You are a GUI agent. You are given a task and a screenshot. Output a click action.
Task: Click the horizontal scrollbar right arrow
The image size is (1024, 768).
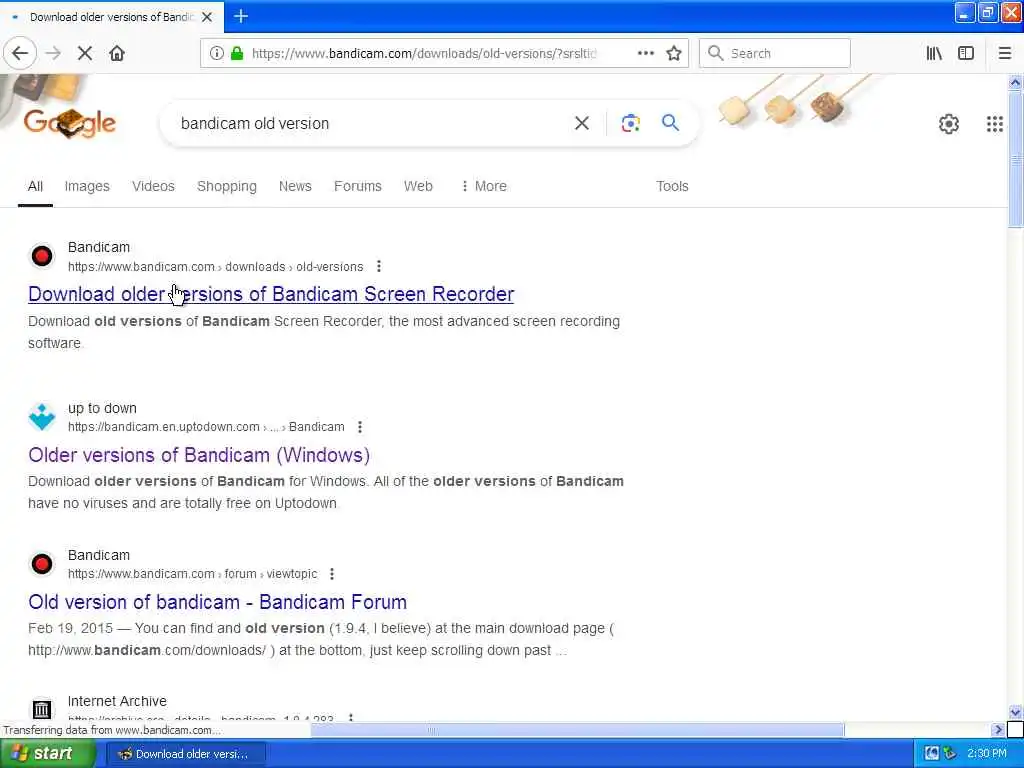pyautogui.click(x=997, y=729)
